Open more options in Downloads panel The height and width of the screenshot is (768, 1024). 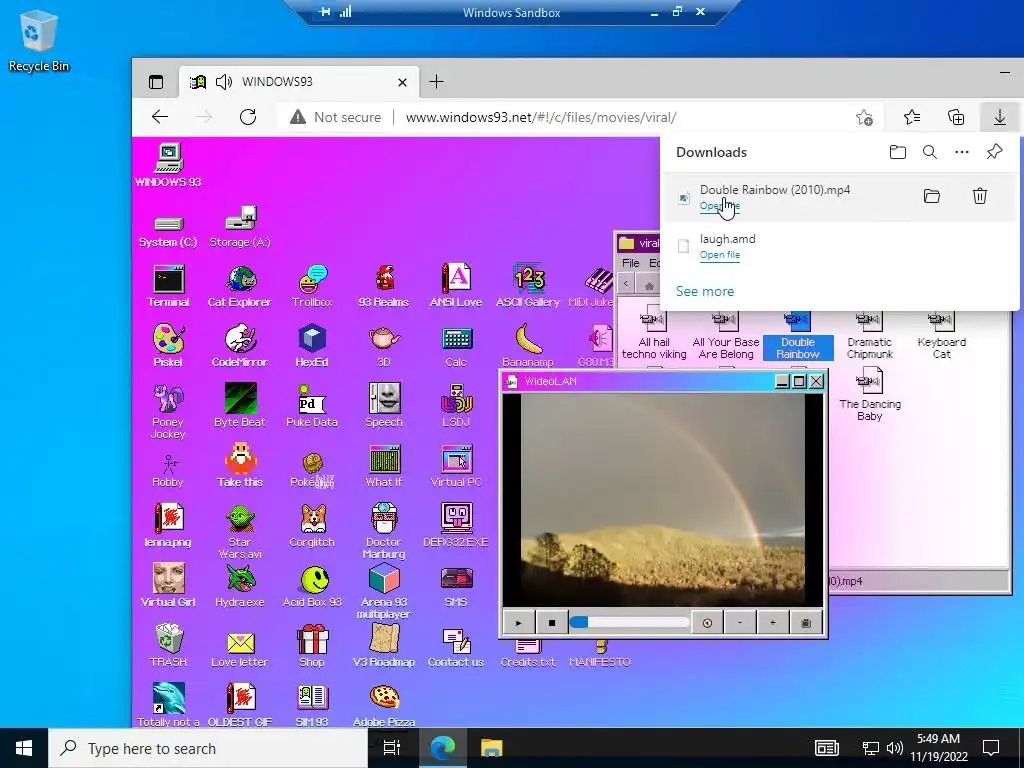[x=962, y=152]
